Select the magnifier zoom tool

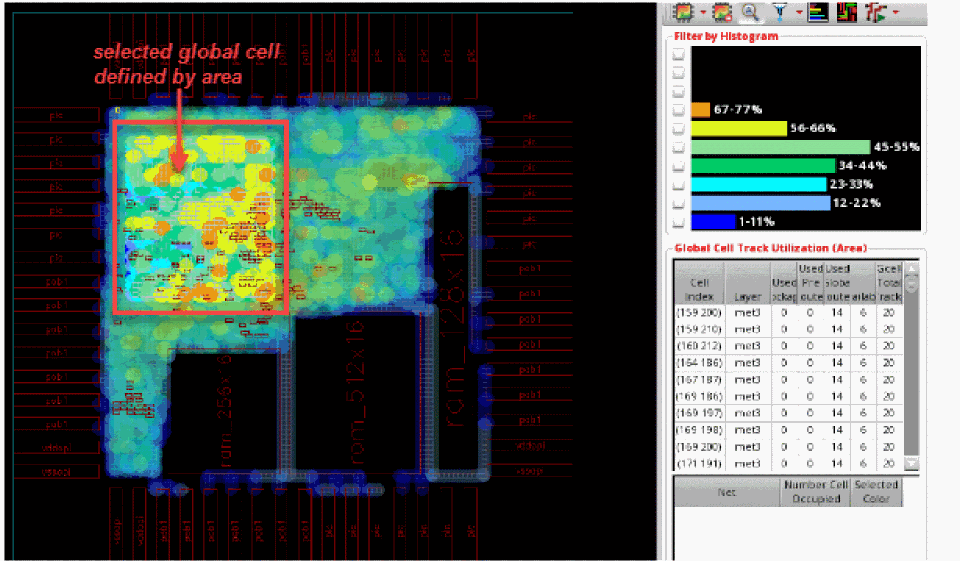click(748, 12)
